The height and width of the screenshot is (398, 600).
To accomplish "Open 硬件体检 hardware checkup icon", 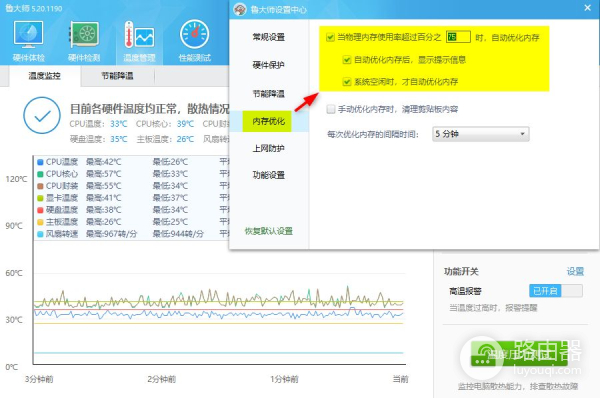I will [x=28, y=41].
